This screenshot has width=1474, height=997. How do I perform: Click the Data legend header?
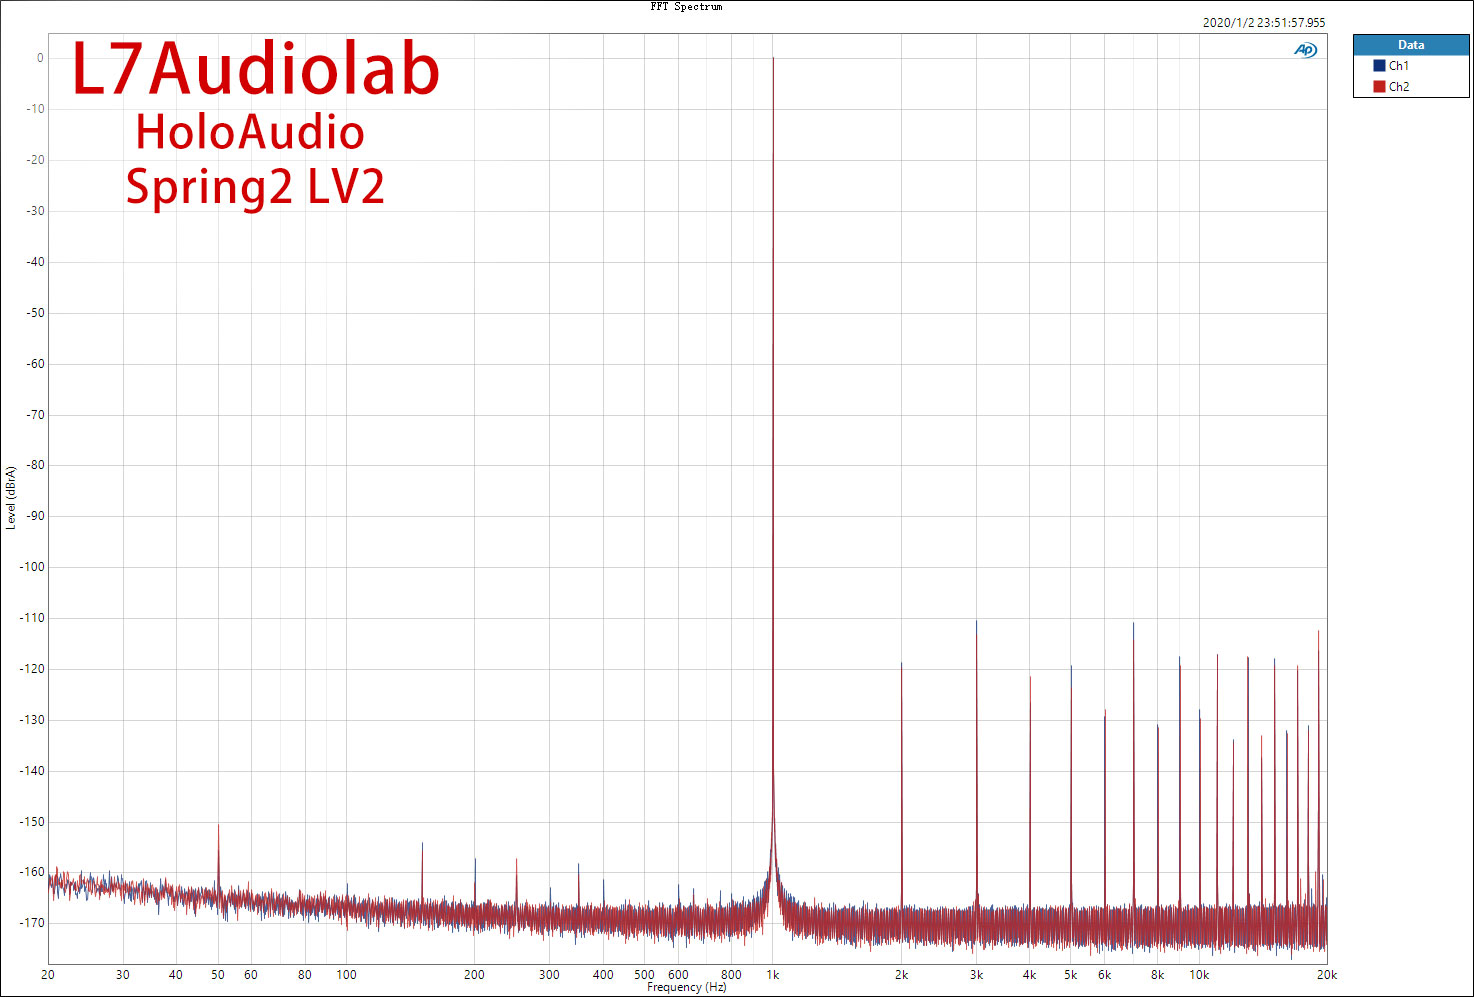point(1410,45)
